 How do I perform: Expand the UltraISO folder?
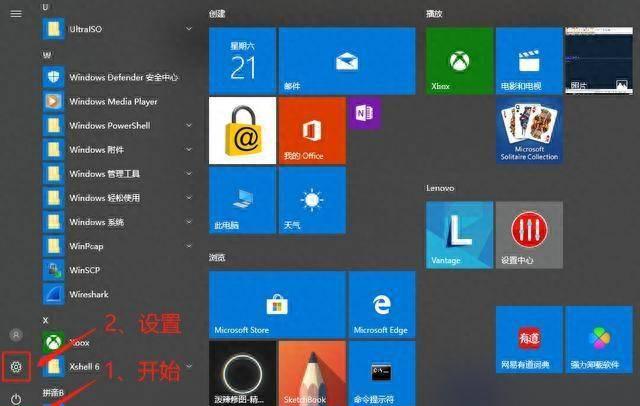coord(118,29)
